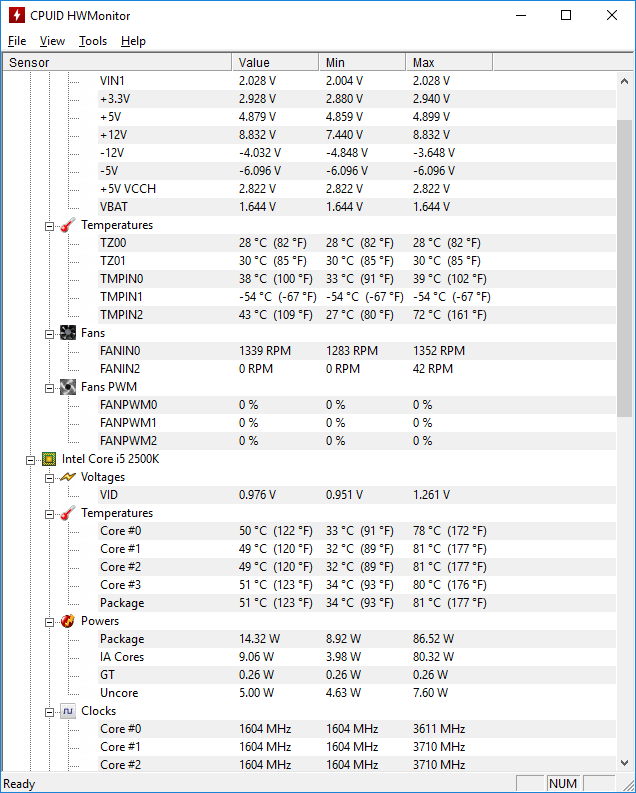636x793 pixels.
Task: Collapse the CPU Temperatures group
Action: (x=49, y=514)
